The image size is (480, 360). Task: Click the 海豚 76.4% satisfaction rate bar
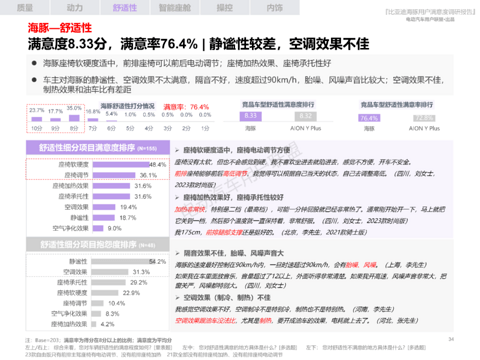(x=369, y=118)
